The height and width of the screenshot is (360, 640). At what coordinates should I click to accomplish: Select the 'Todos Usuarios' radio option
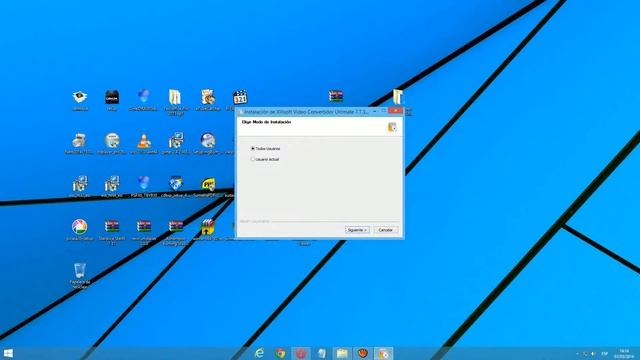click(x=265, y=149)
